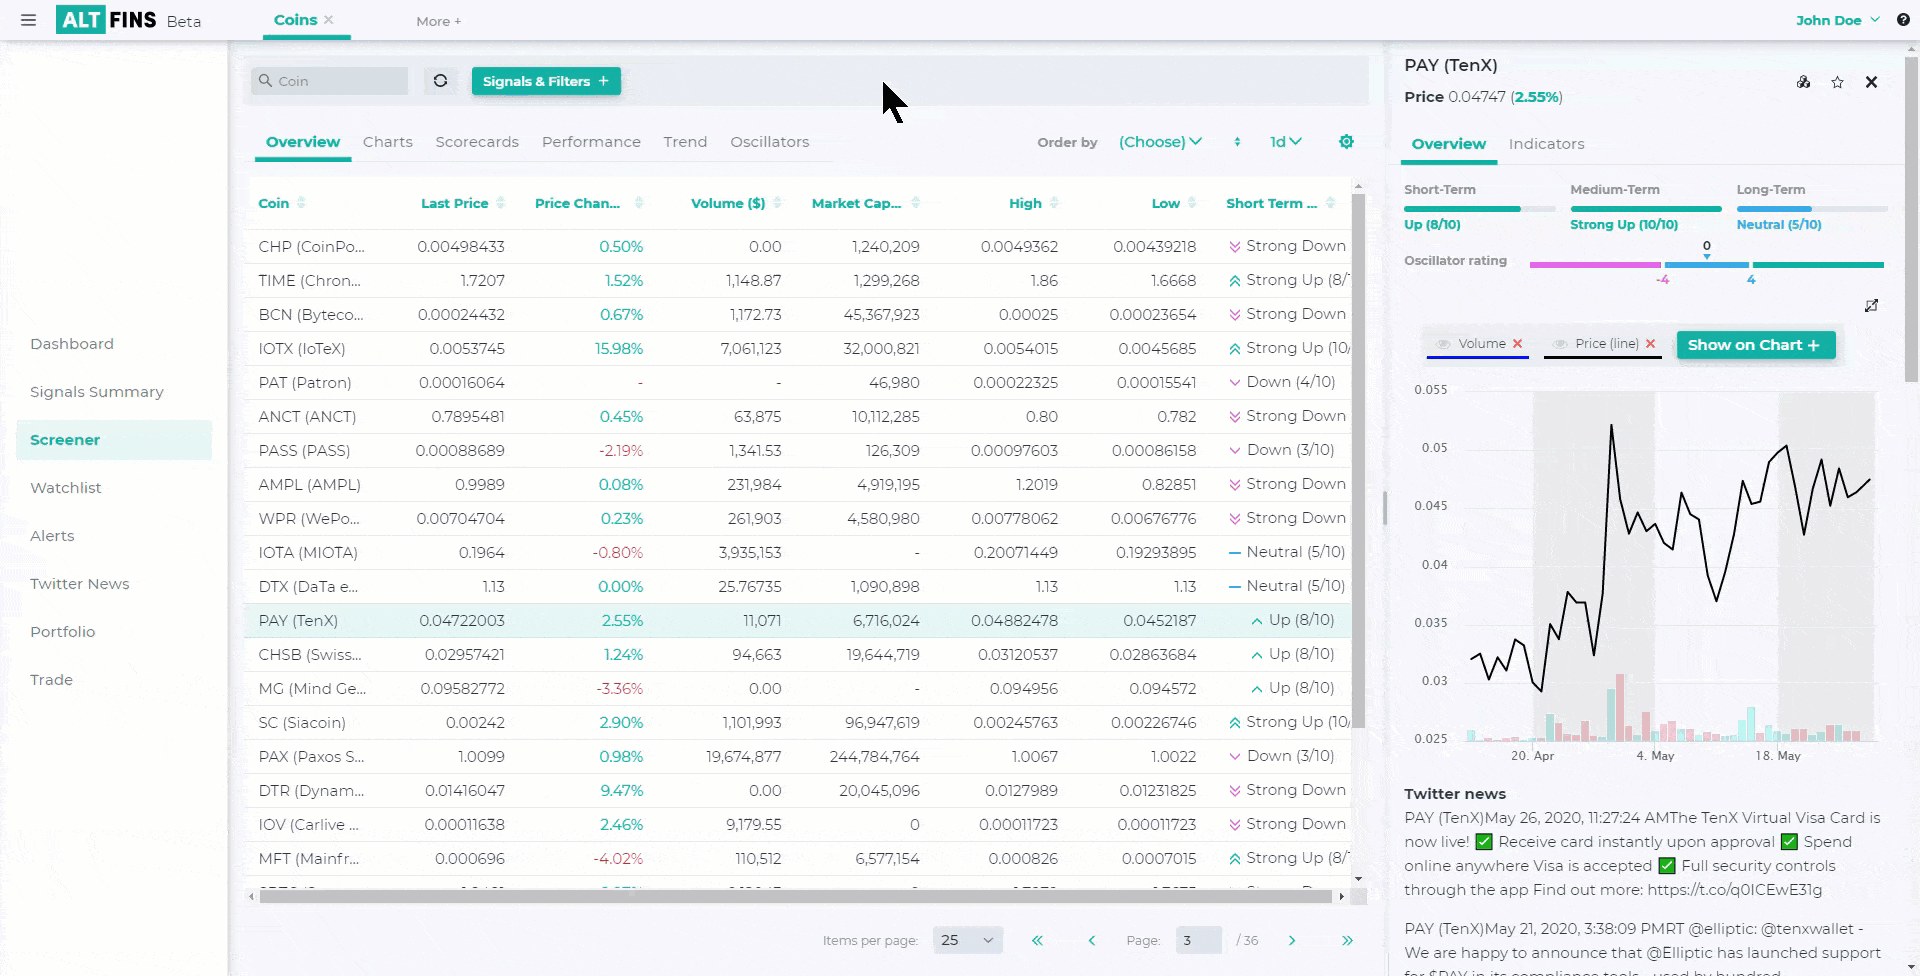
Task: Open the Items per page dropdown
Action: (967, 940)
